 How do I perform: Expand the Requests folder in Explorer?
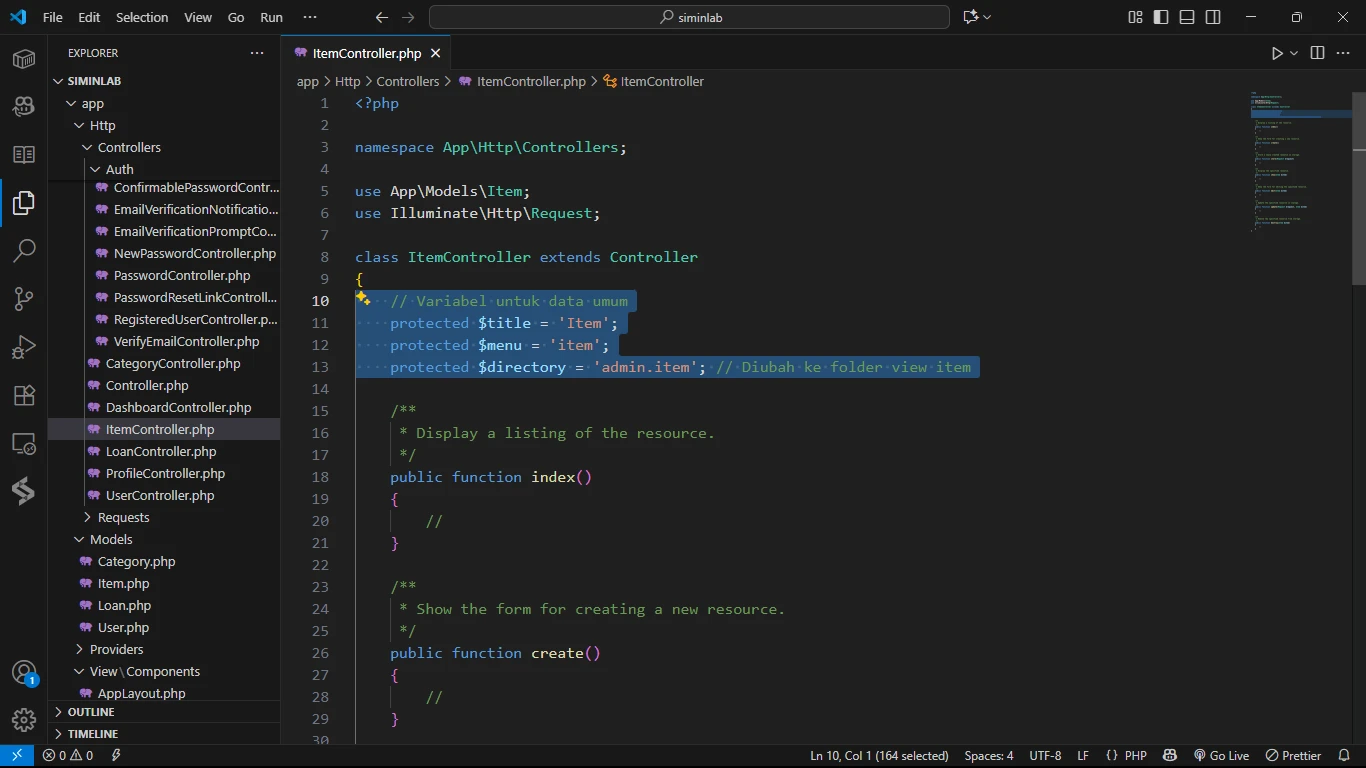(x=123, y=517)
